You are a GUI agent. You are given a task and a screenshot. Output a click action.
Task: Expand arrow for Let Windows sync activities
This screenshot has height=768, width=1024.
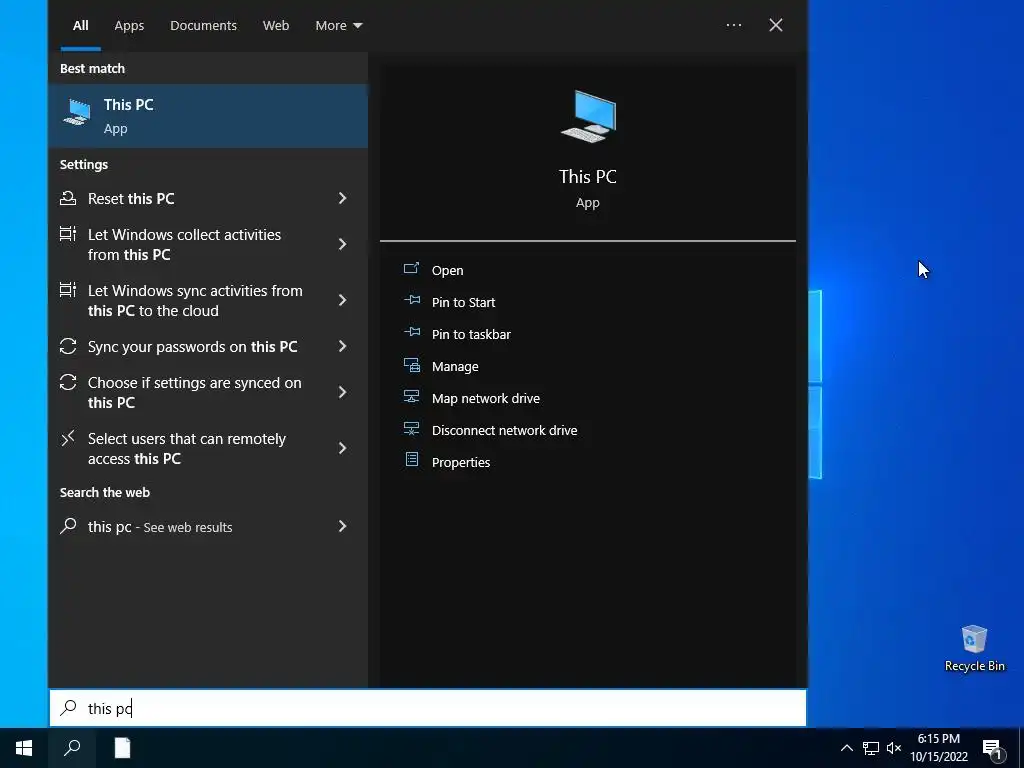point(342,300)
